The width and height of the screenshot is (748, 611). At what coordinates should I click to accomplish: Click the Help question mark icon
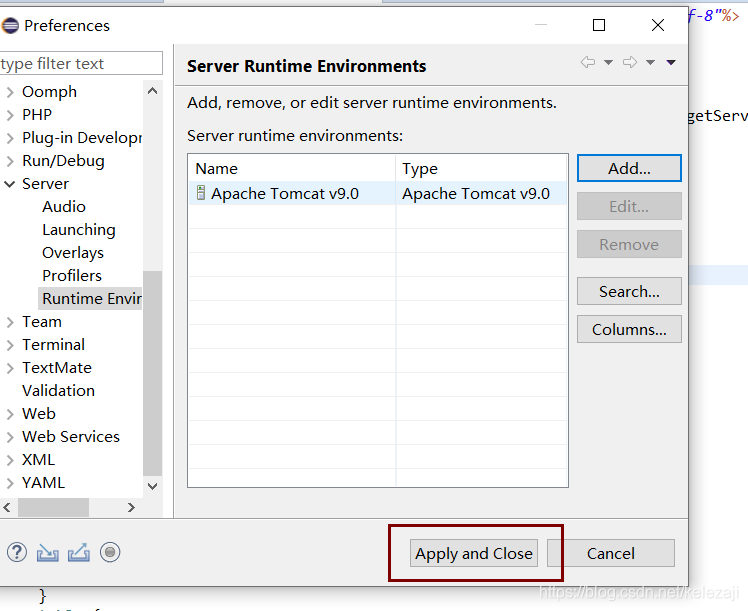[x=17, y=552]
